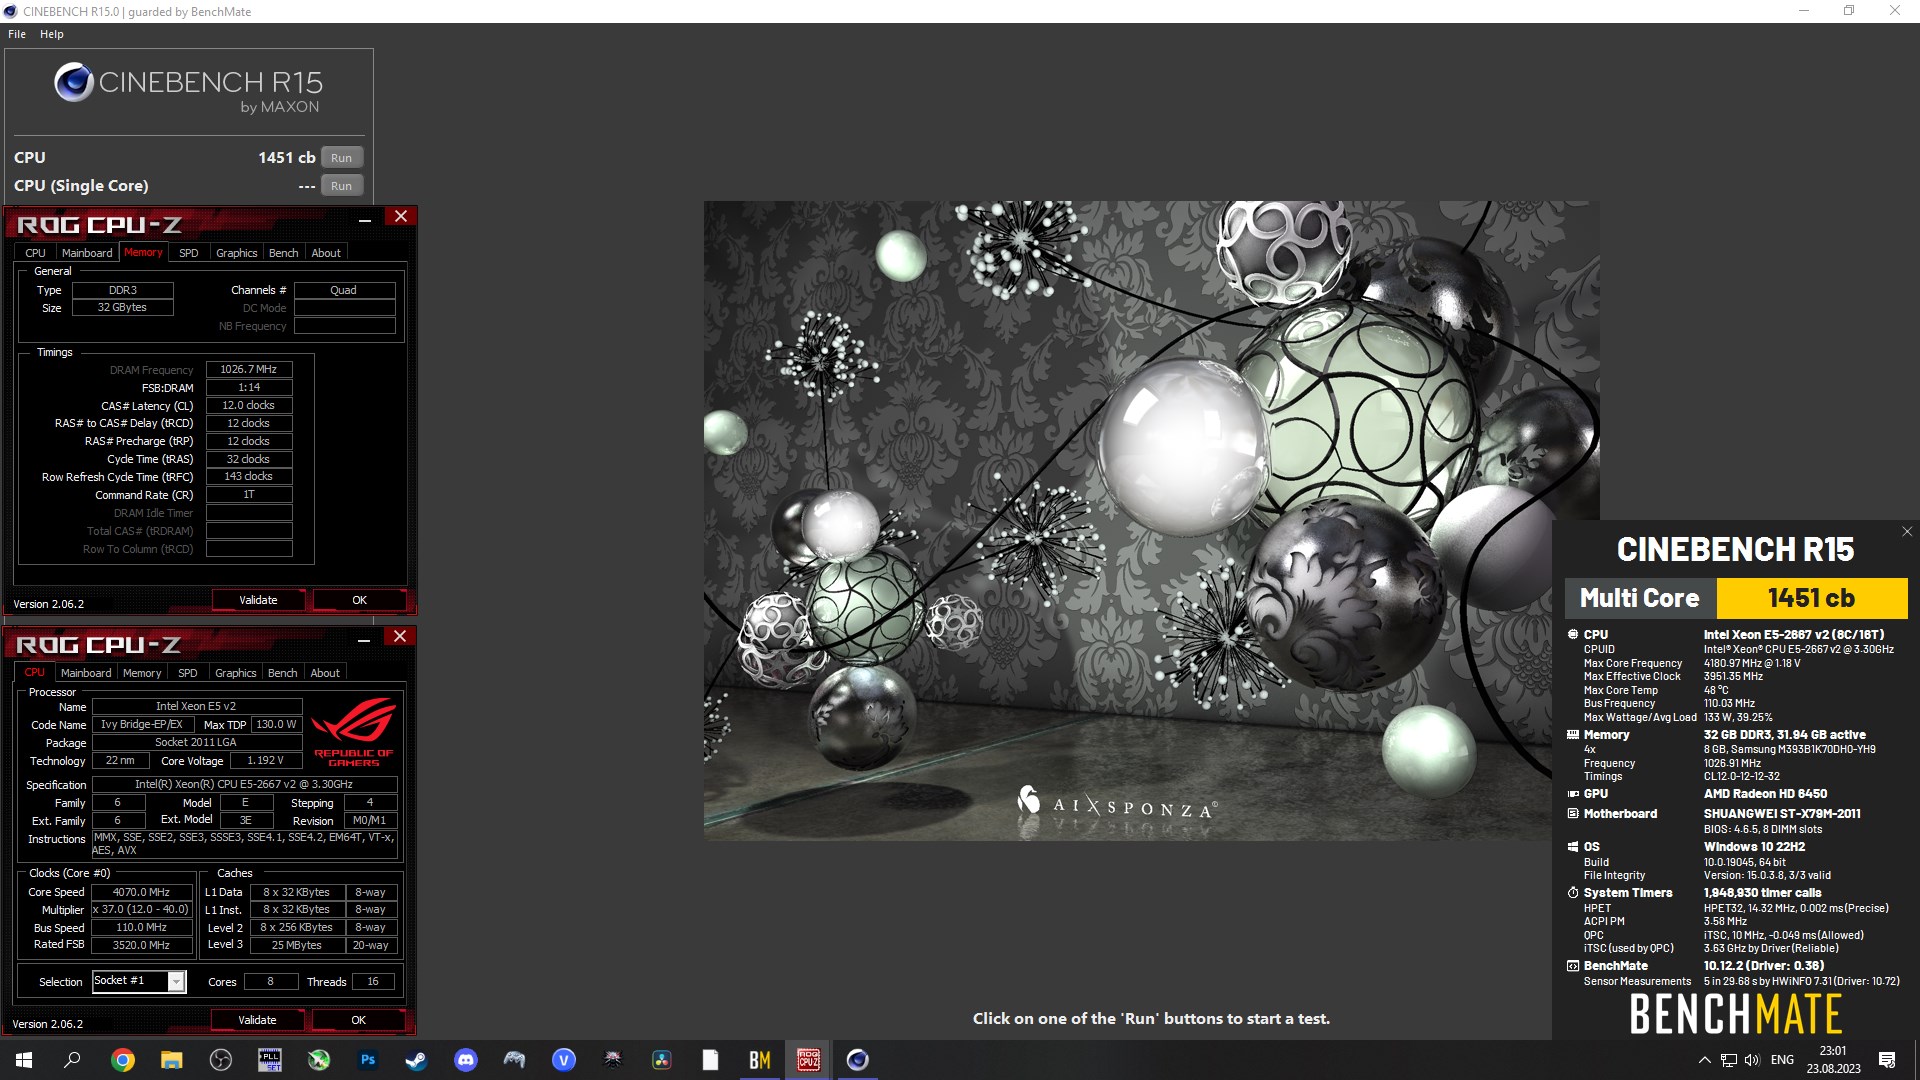Click the DRAM Frequency 1026.7 MHz field
This screenshot has width=1920, height=1080.
point(249,369)
